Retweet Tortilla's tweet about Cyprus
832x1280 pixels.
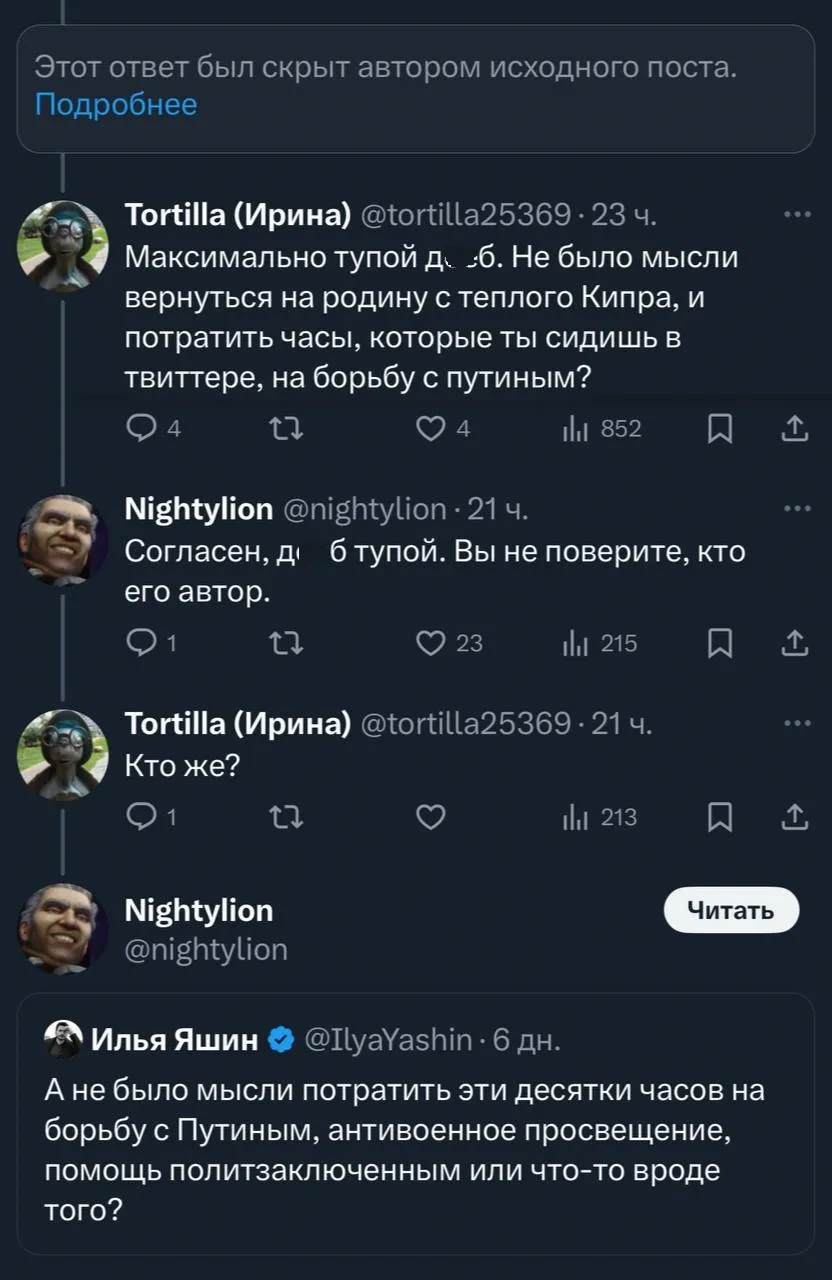point(287,429)
